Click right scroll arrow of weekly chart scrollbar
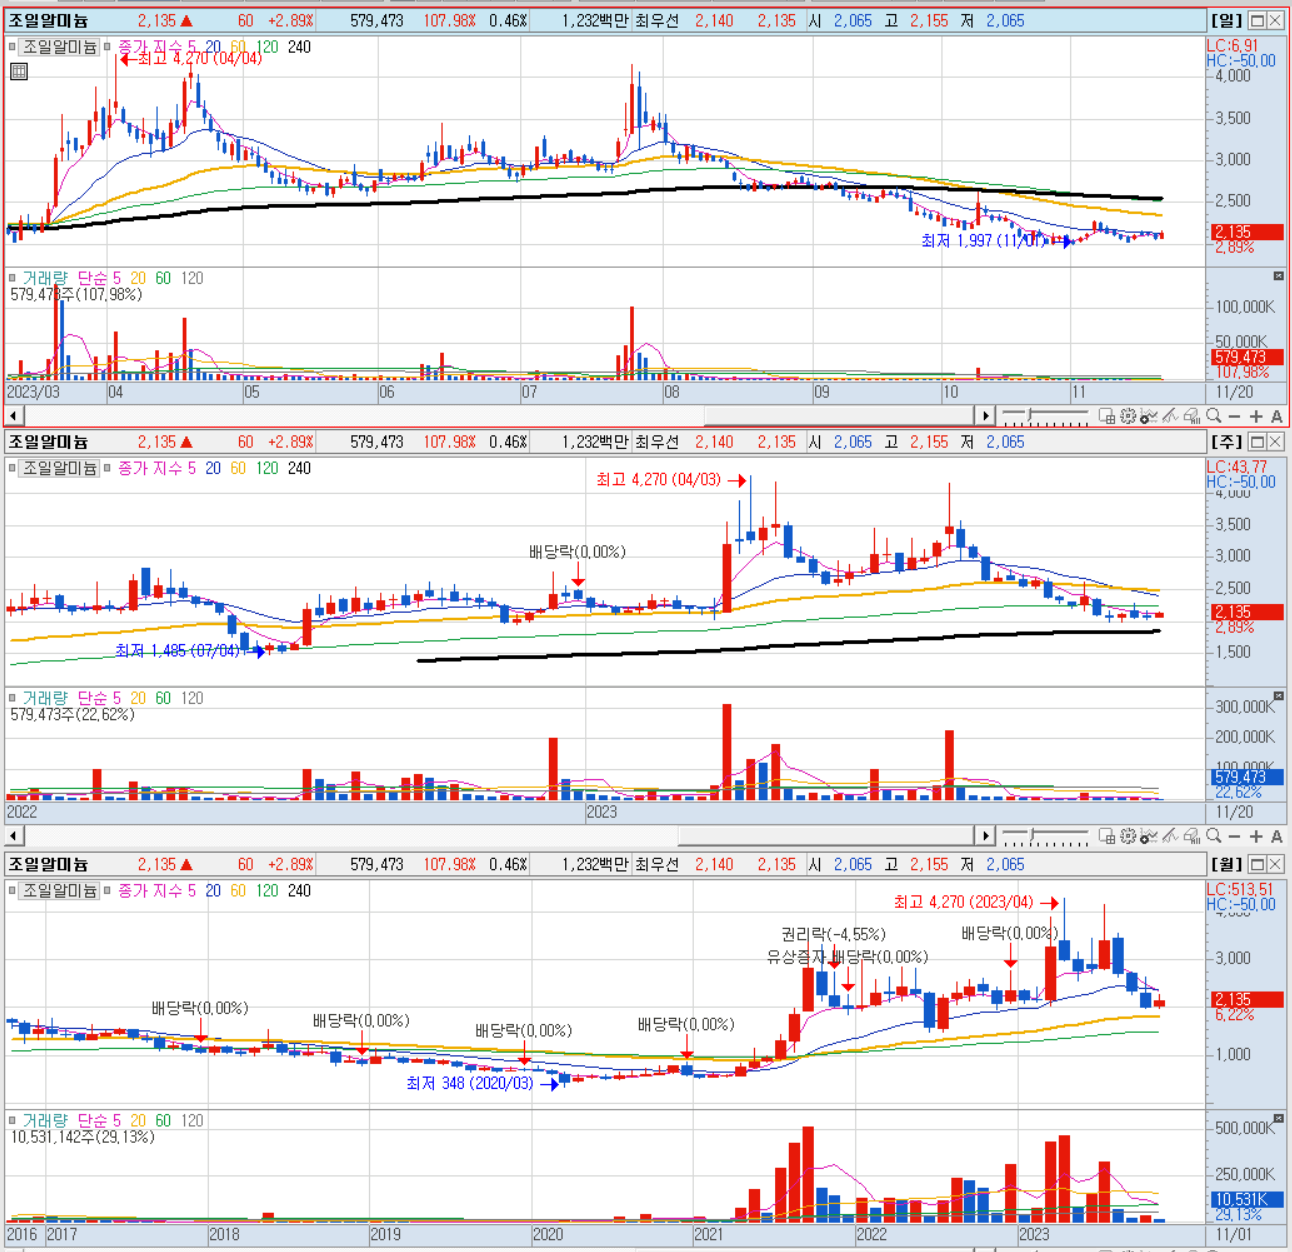Screen dimensions: 1292x1252 click(x=985, y=836)
